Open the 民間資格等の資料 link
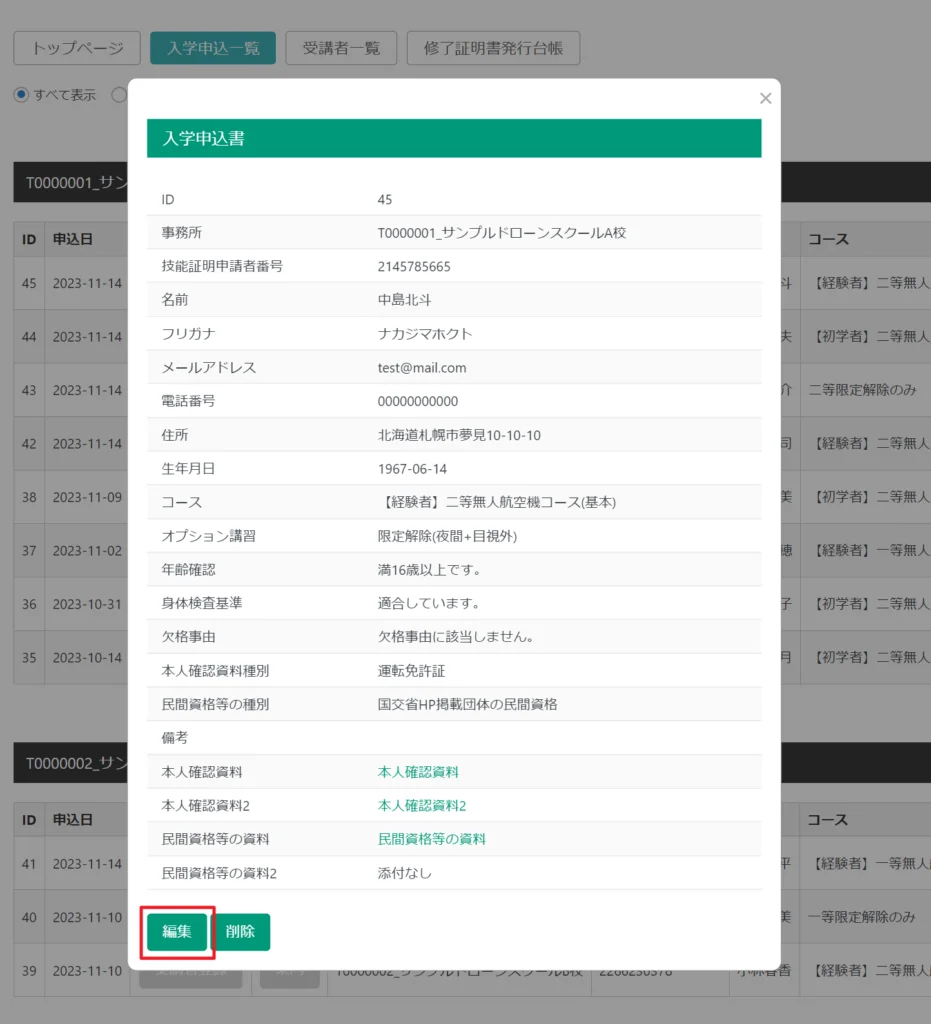 [431, 839]
